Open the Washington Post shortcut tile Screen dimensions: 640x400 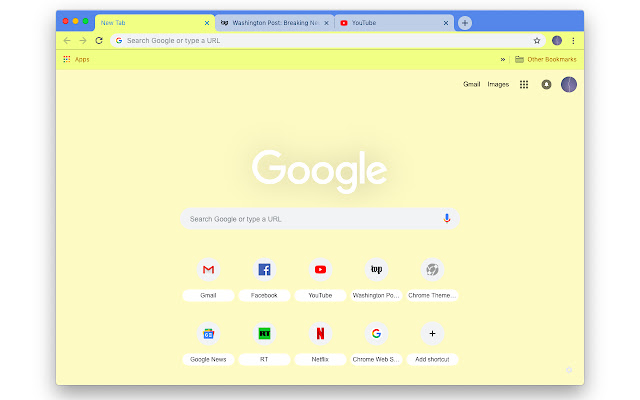pyautogui.click(x=376, y=280)
